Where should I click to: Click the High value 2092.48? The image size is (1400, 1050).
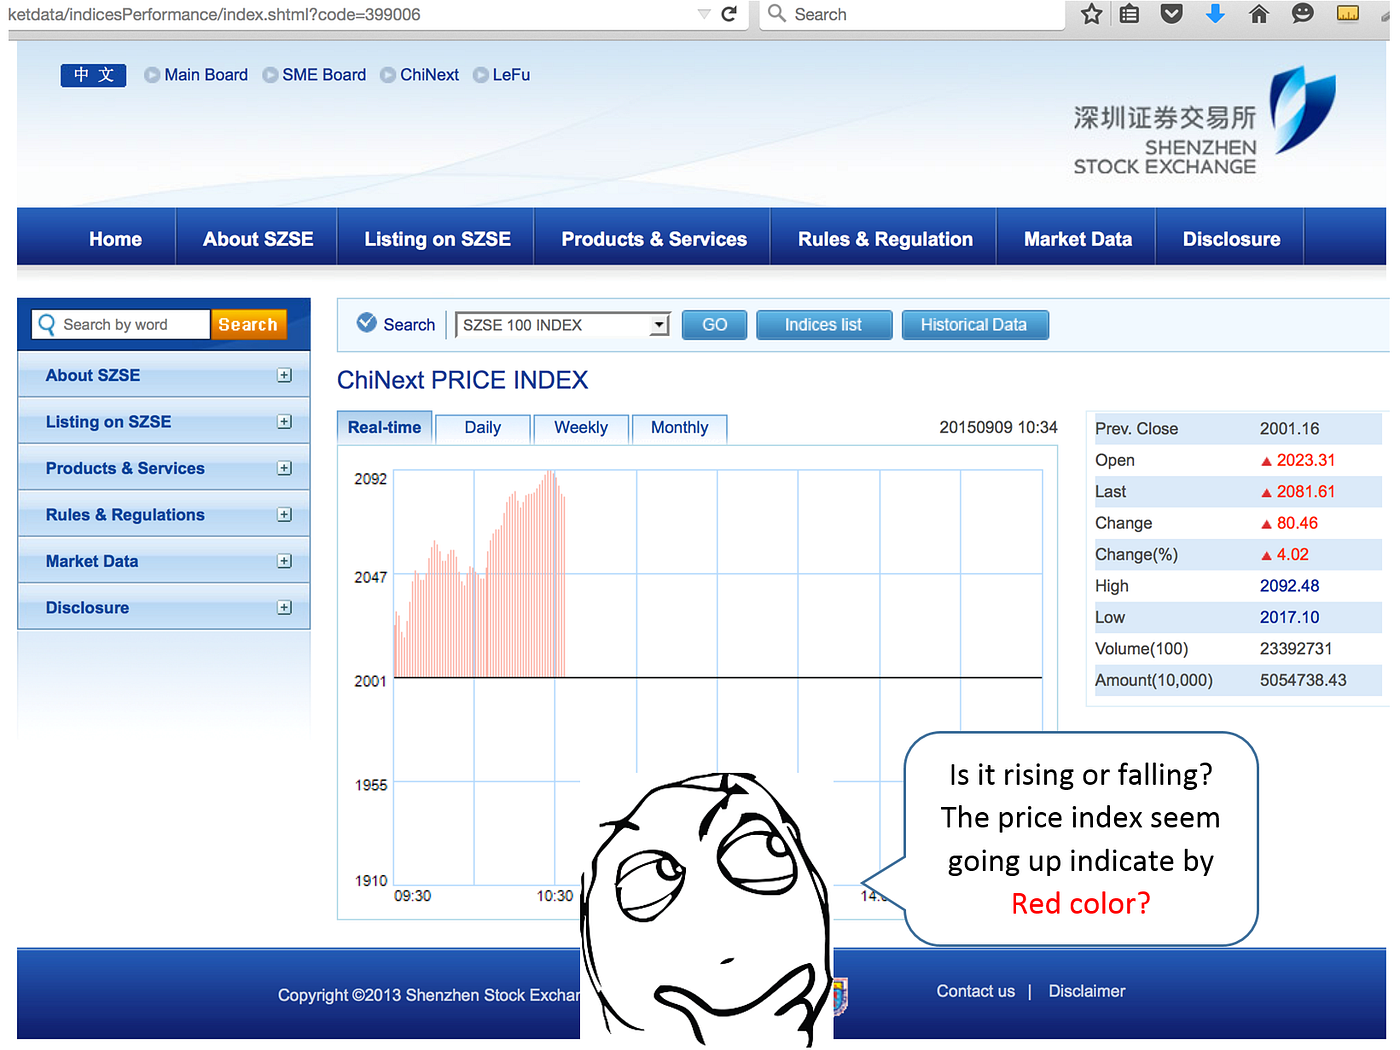pos(1289,586)
